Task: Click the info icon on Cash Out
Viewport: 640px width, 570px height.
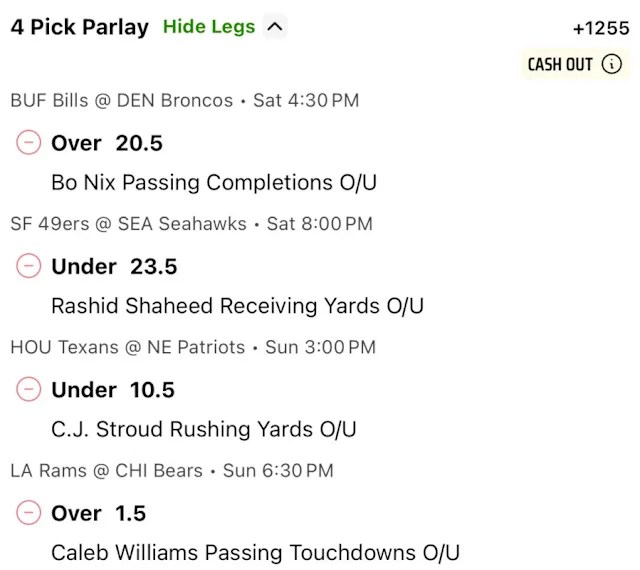Action: pos(612,65)
